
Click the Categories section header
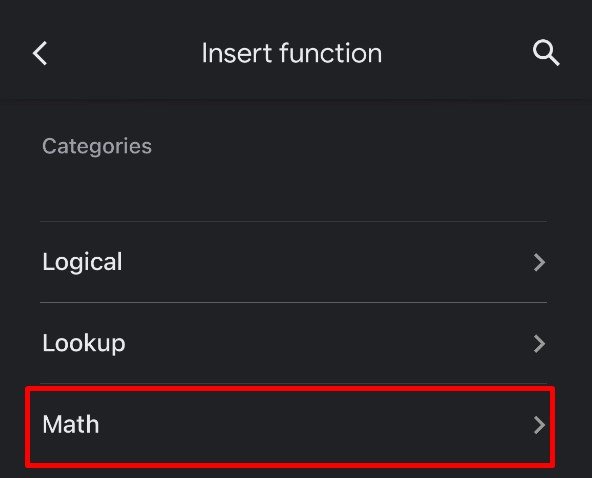97,146
